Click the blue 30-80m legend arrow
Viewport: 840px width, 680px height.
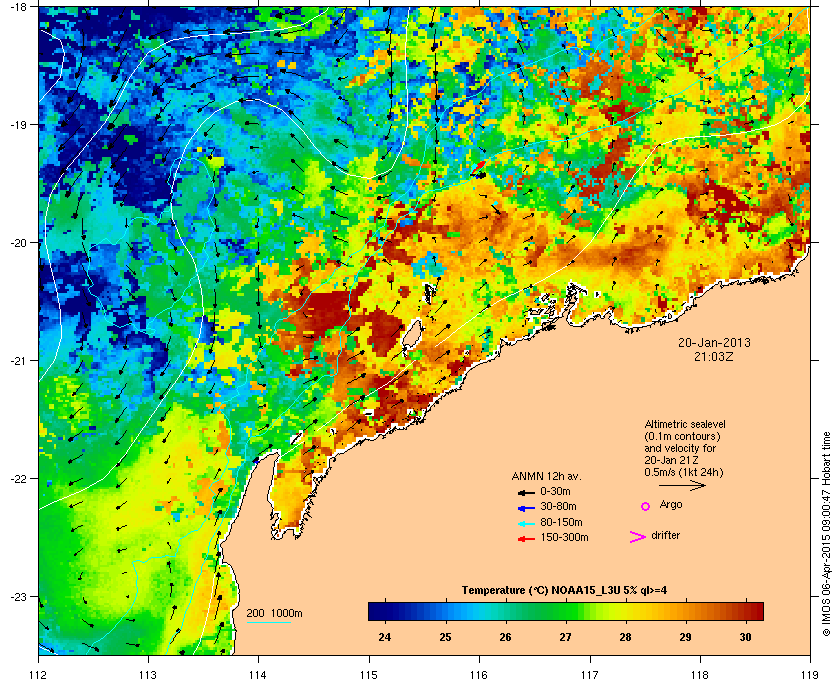pyautogui.click(x=526, y=507)
